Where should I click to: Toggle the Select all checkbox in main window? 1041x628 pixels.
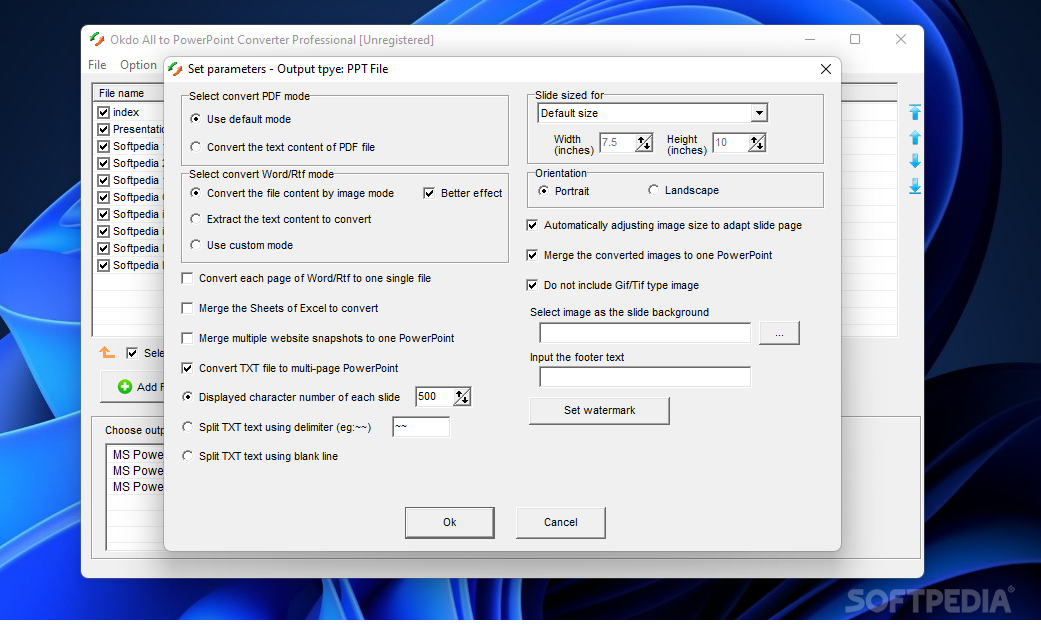click(x=131, y=353)
